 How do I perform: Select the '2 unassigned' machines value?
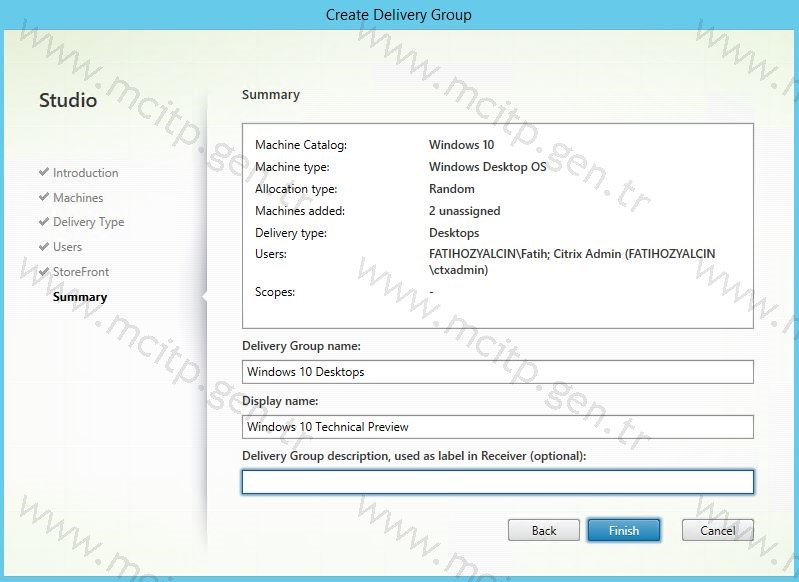point(465,211)
